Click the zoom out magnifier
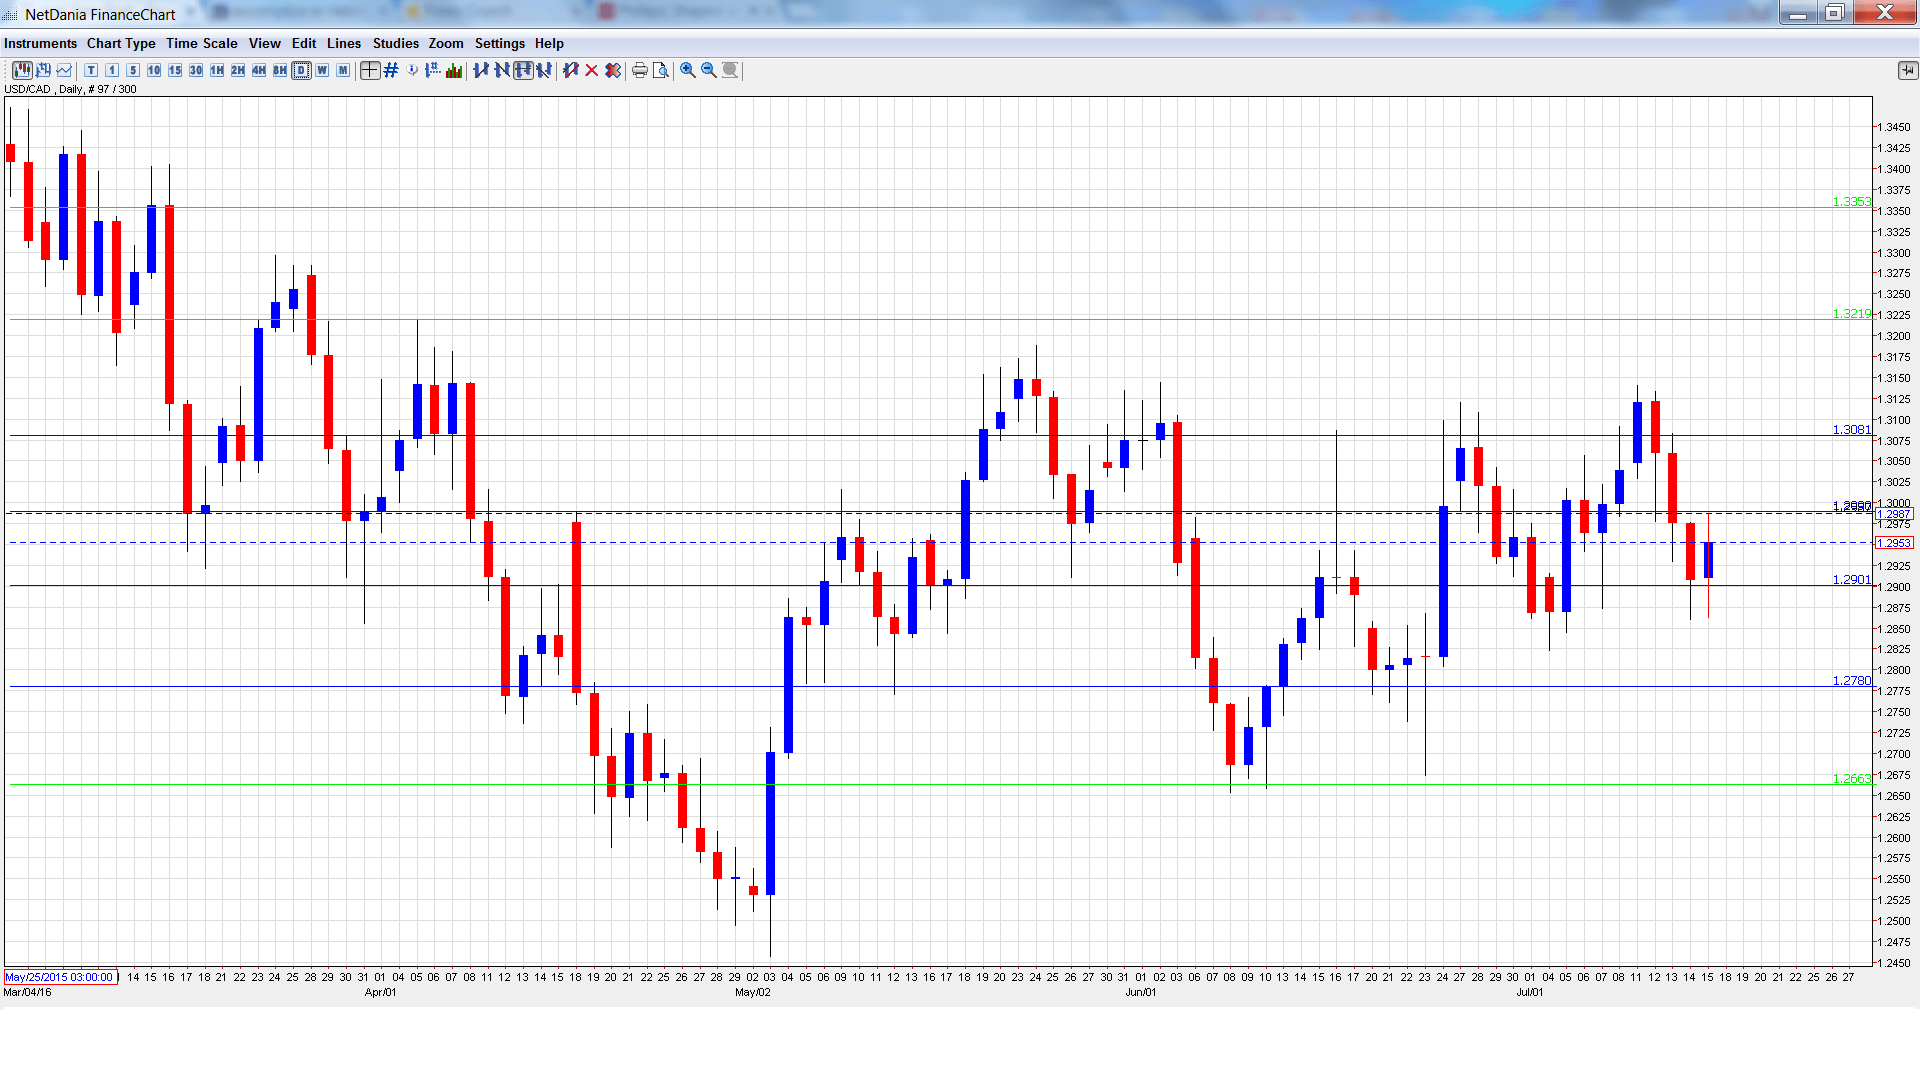This screenshot has width=1920, height=1080. [x=709, y=70]
